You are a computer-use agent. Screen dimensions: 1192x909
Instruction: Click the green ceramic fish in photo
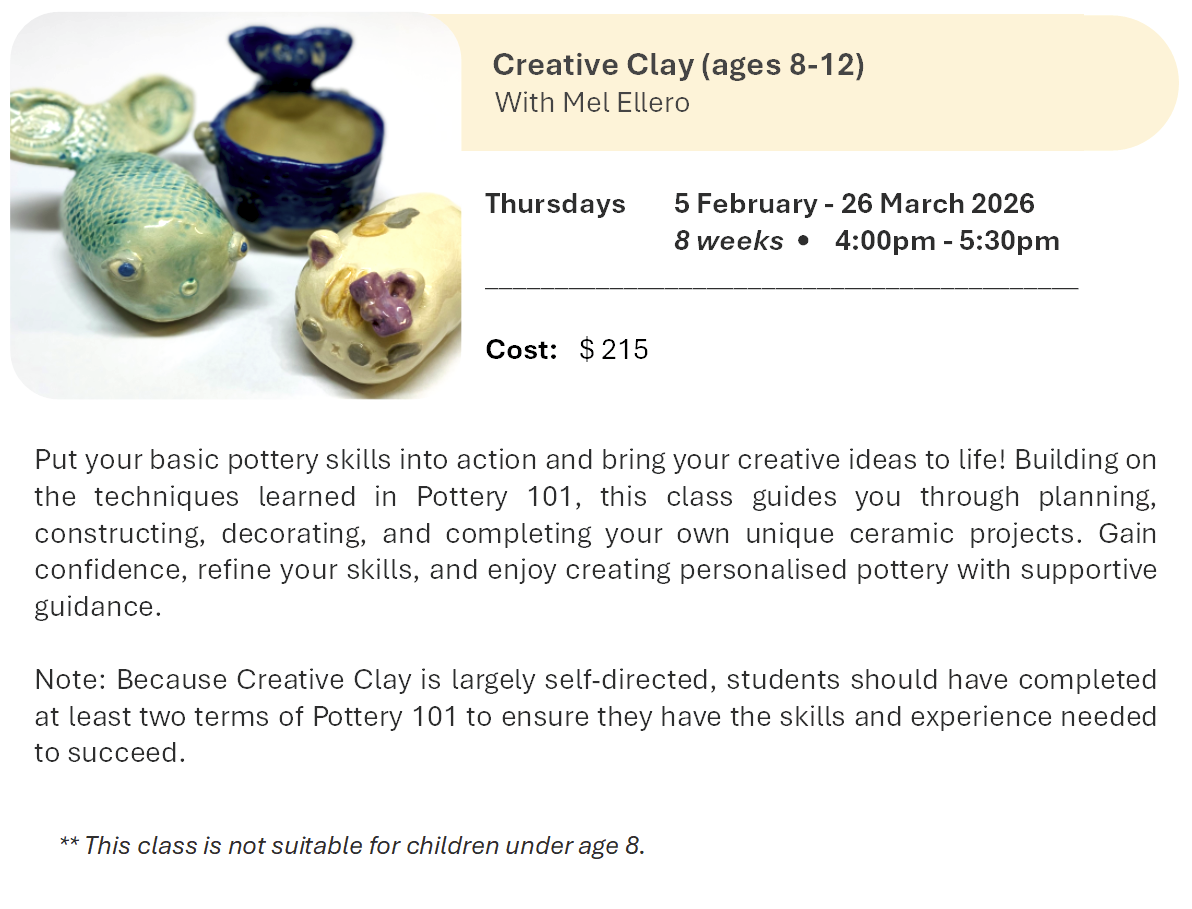140,230
